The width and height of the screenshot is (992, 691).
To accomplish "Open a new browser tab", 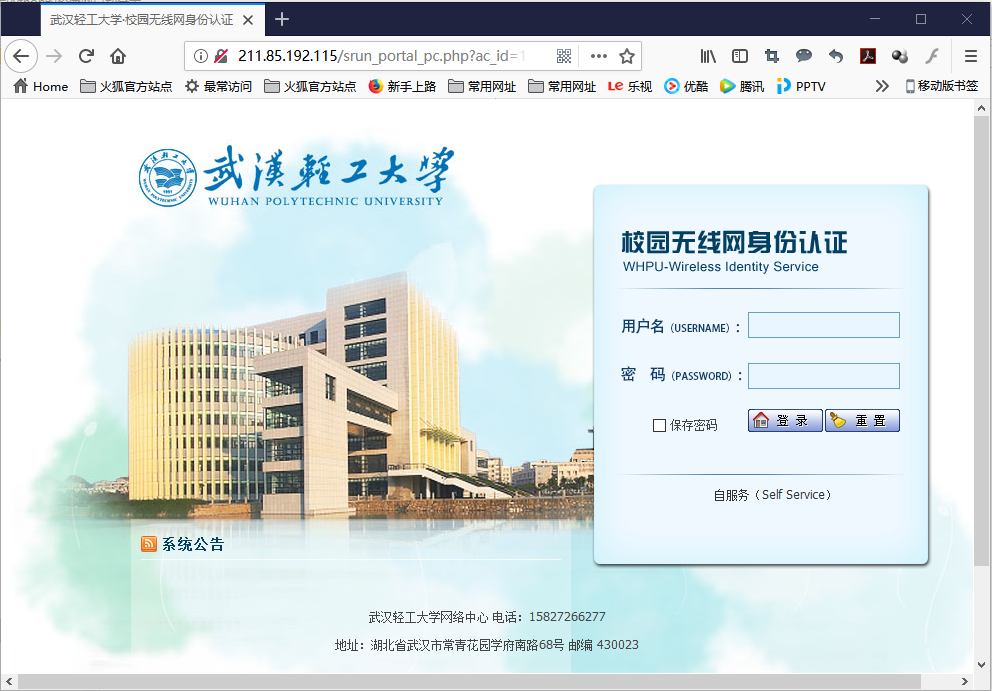I will [x=282, y=19].
